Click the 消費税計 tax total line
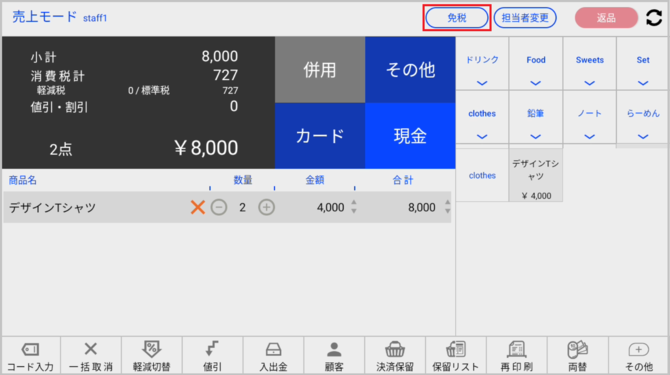This screenshot has width=670, height=375. point(134,76)
